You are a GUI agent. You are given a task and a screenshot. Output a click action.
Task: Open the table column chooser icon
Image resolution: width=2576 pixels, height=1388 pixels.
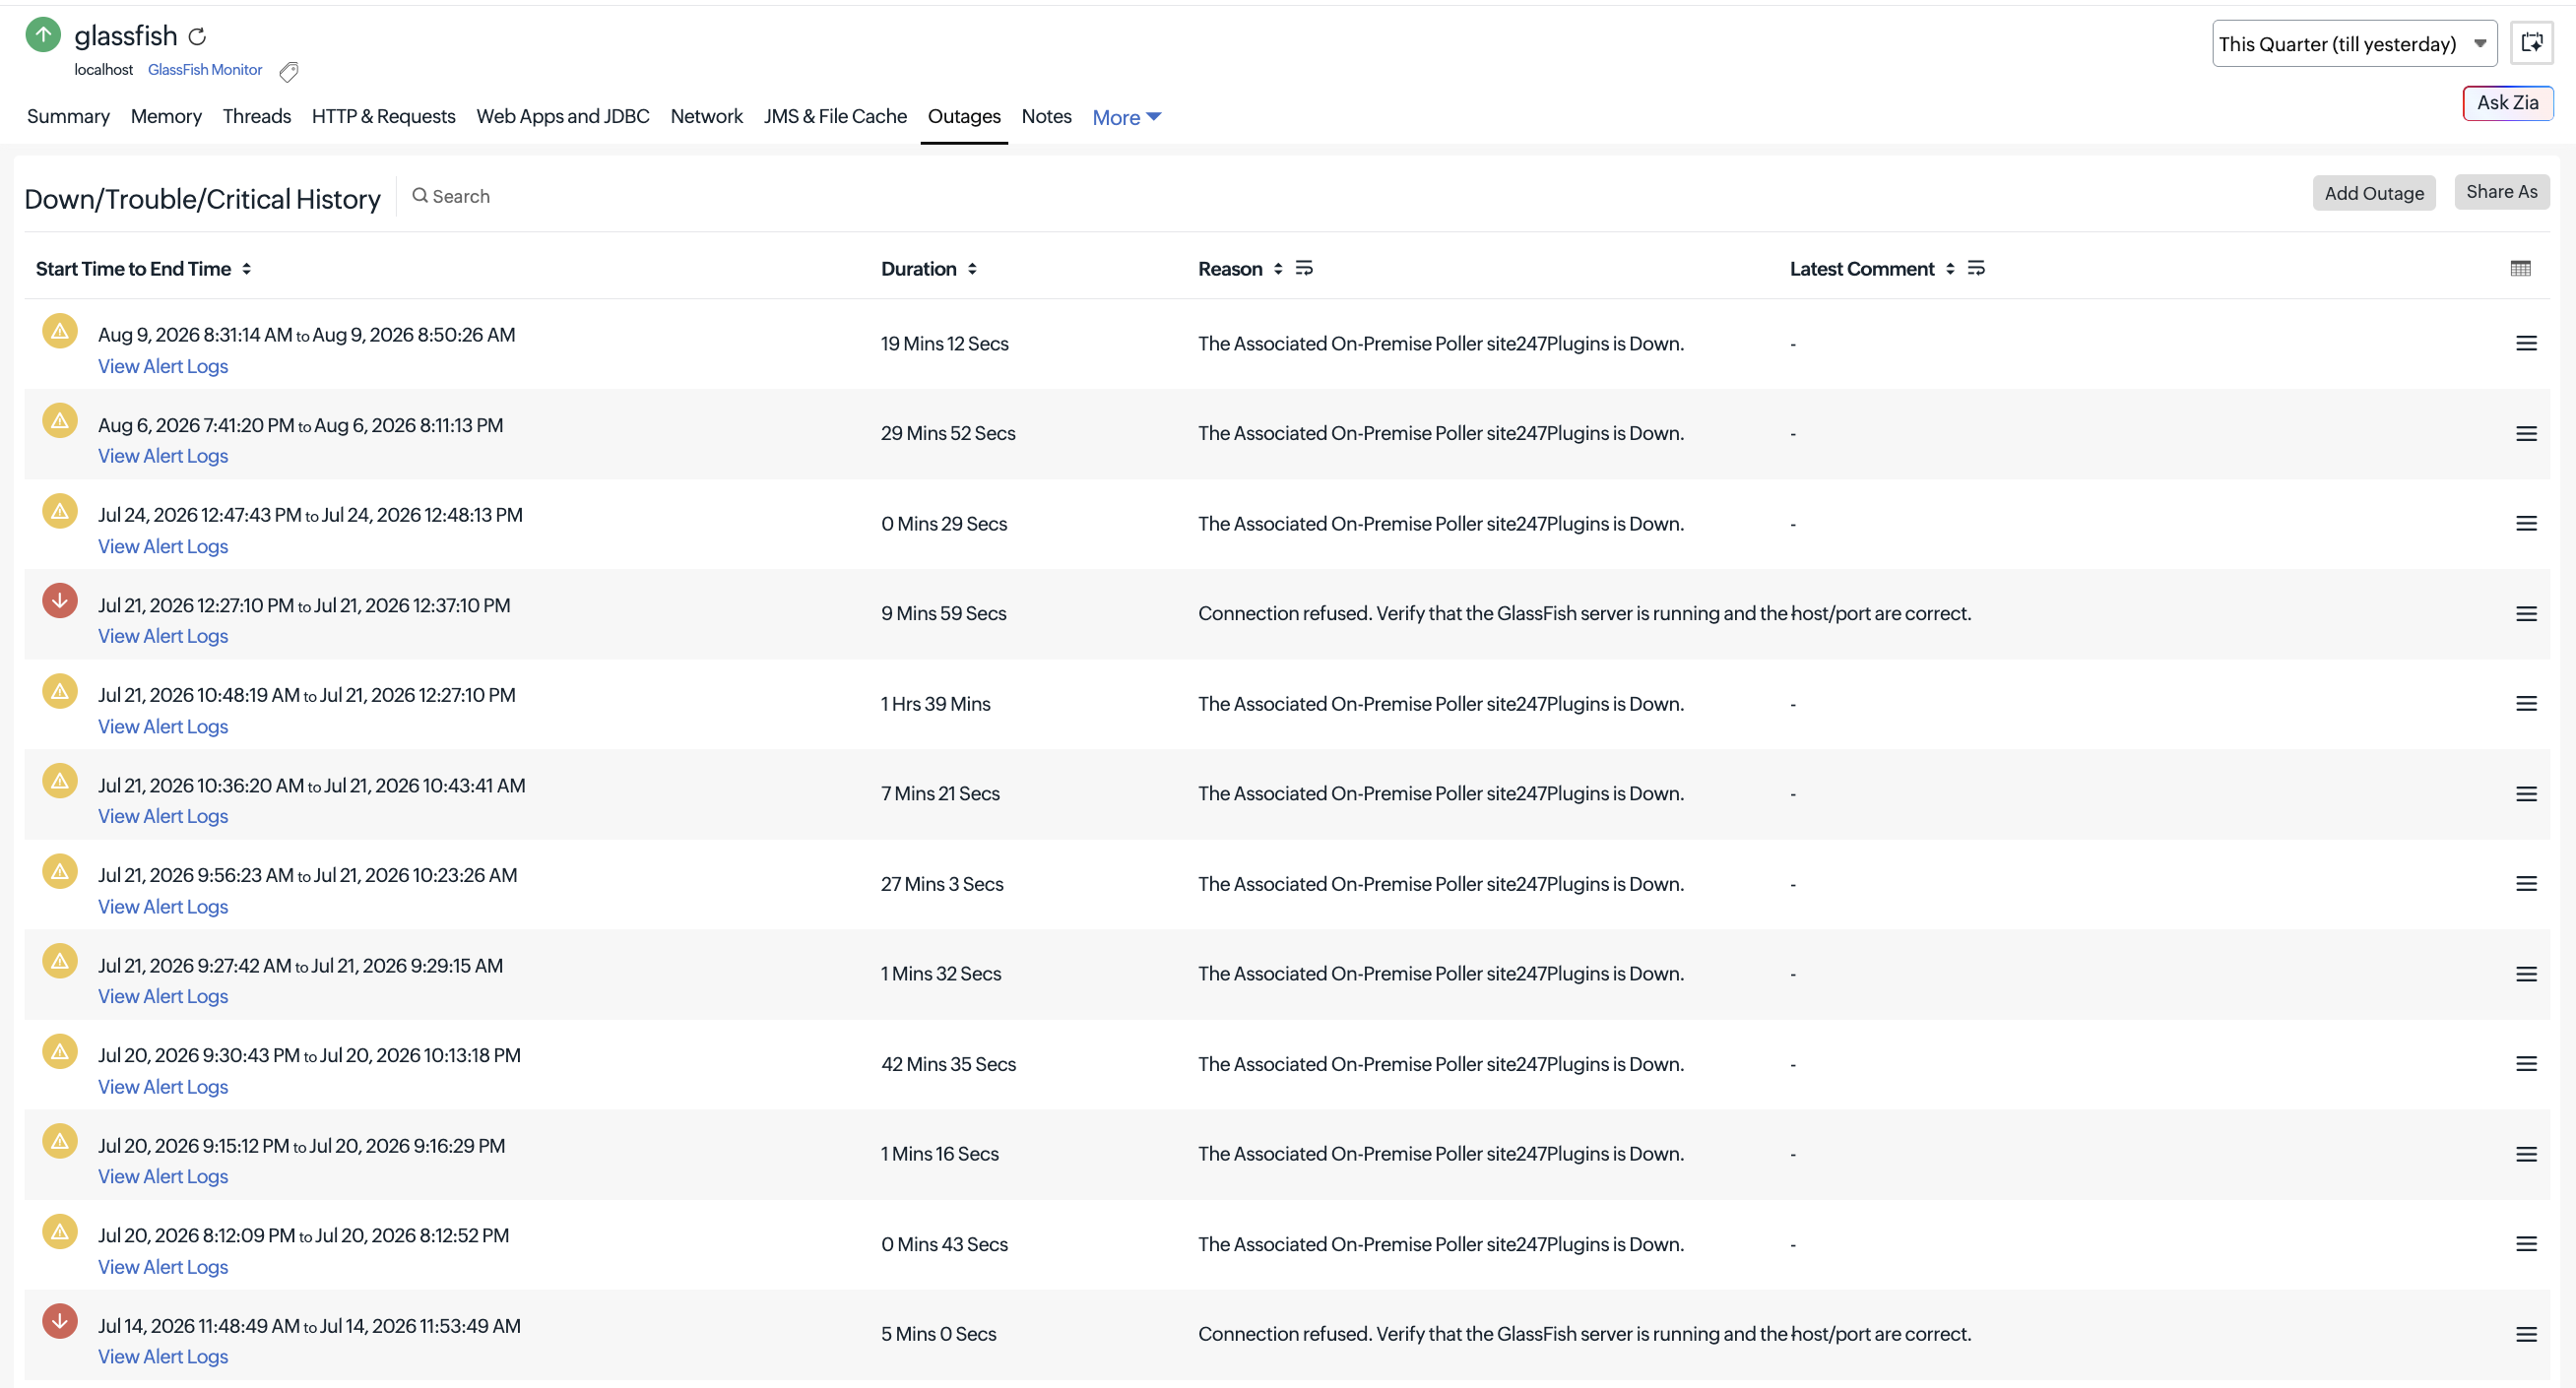point(2520,269)
